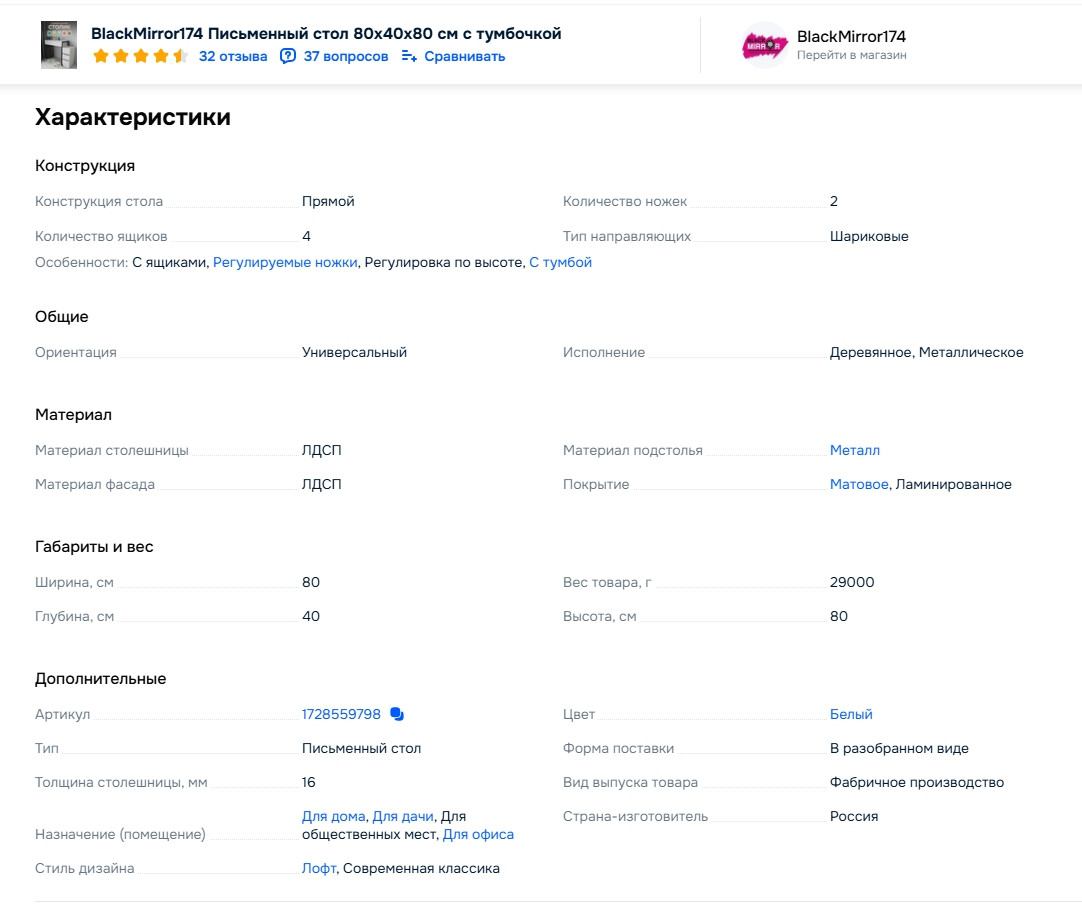Click the product thumbnail image in header
Viewport: 1082px width, 909px height.
pos(58,45)
